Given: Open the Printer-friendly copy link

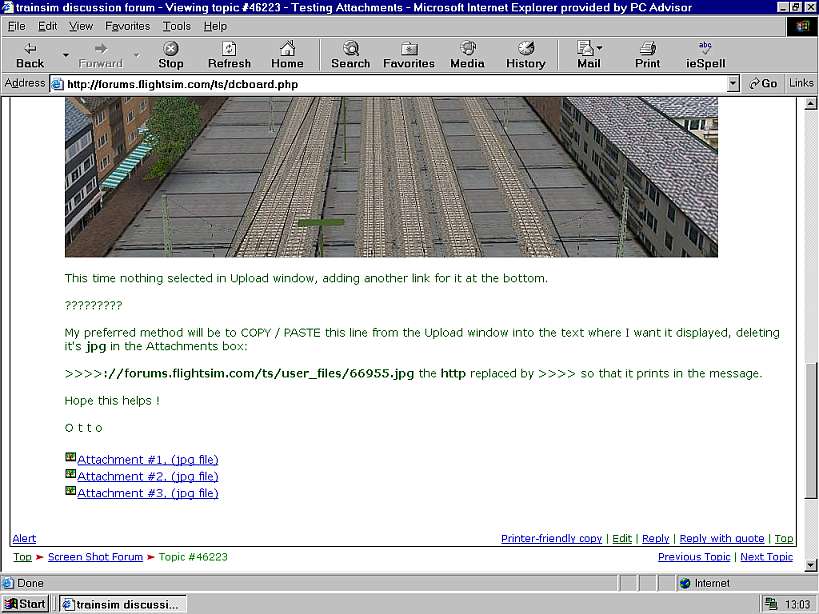Looking at the screenshot, I should (551, 538).
